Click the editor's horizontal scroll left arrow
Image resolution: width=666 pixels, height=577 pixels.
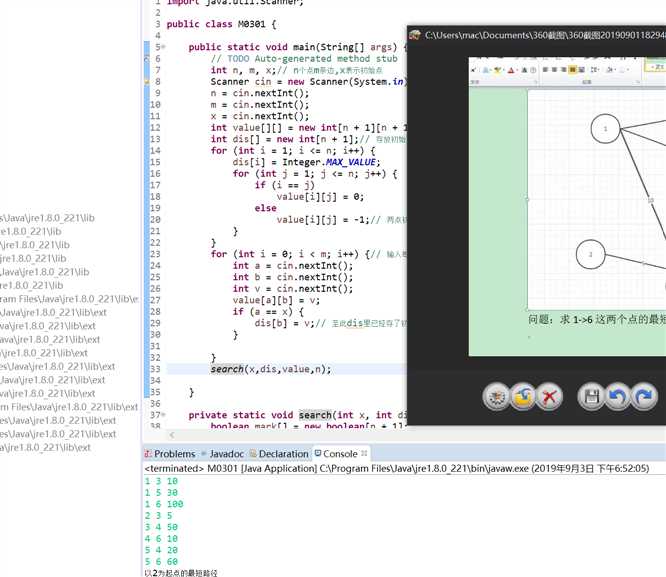[x=172, y=435]
